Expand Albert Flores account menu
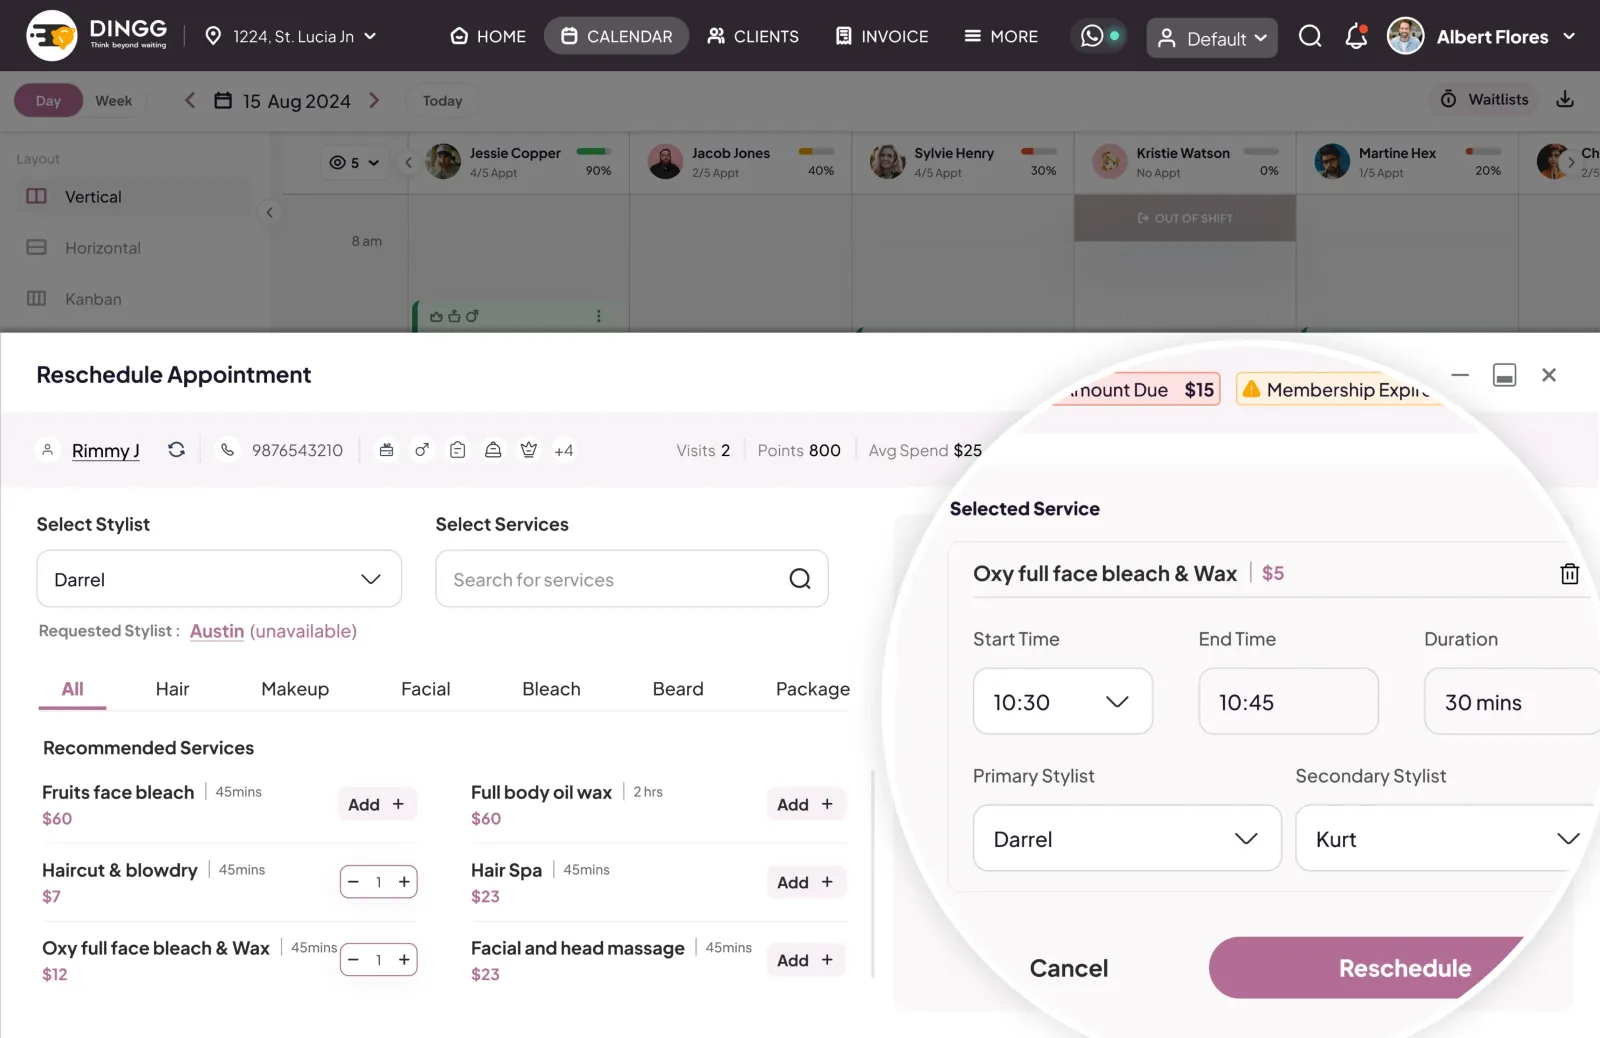The width and height of the screenshot is (1600, 1038). [x=1569, y=36]
